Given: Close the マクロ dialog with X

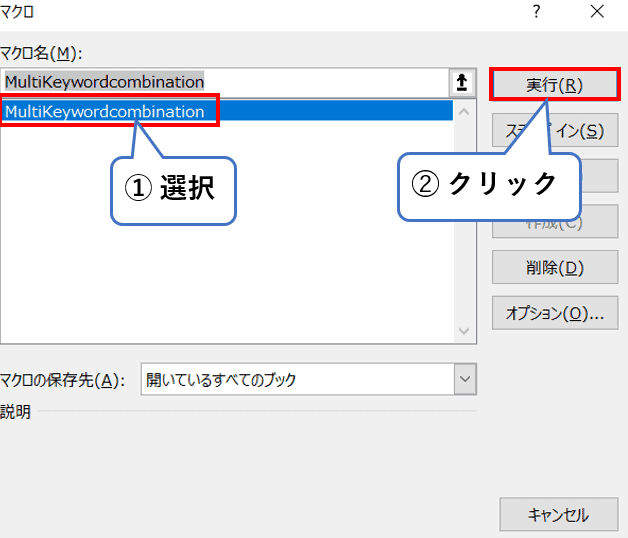Looking at the screenshot, I should point(597,14).
